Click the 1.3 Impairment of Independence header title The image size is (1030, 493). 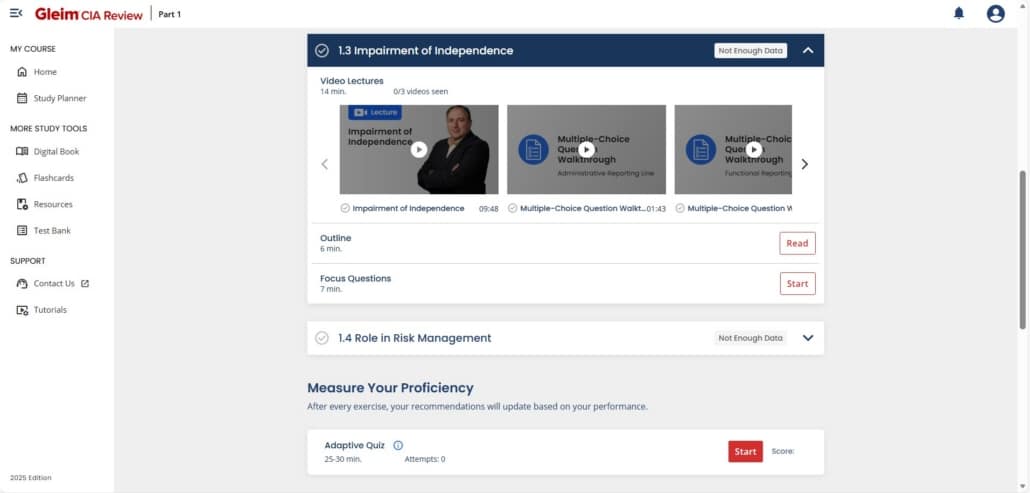pyautogui.click(x=426, y=51)
